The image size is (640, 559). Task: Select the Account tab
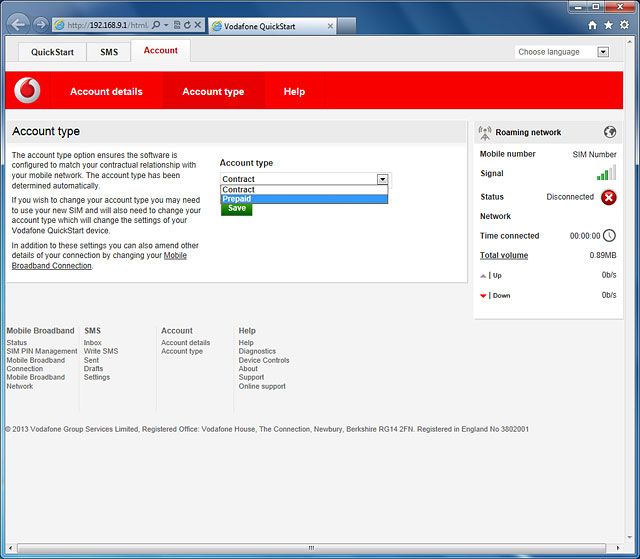pos(160,50)
